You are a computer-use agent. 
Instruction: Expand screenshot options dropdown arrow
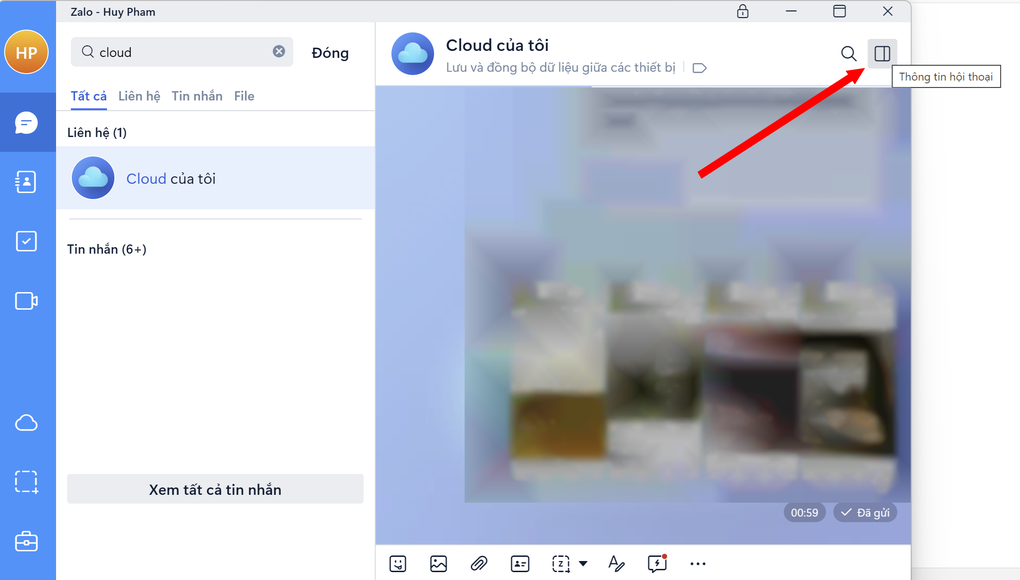(584, 564)
